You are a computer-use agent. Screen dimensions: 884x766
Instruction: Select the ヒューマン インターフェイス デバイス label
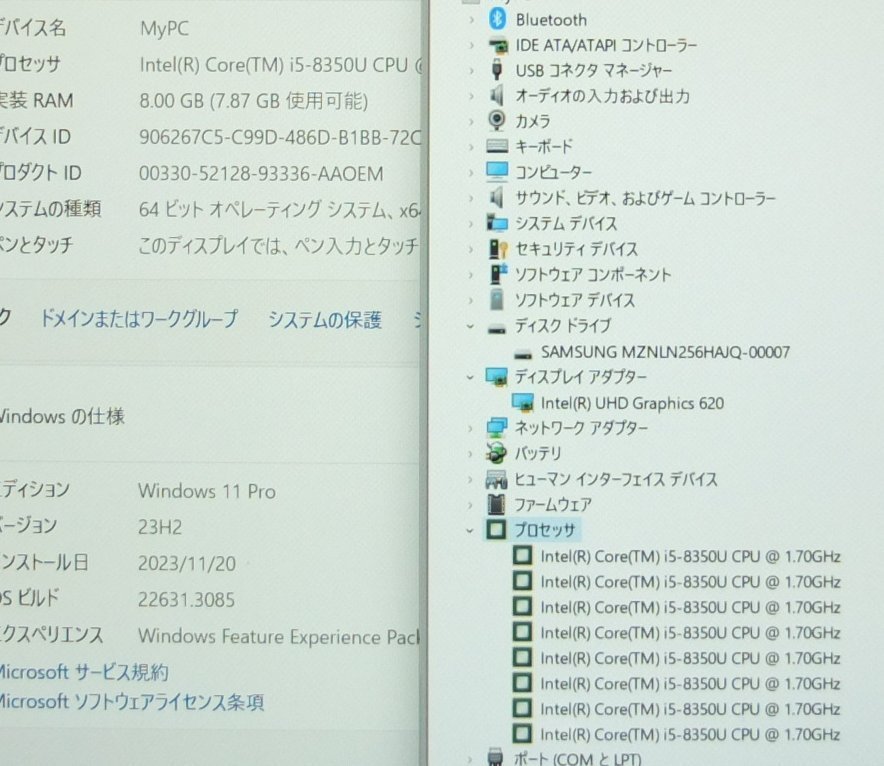click(x=616, y=479)
